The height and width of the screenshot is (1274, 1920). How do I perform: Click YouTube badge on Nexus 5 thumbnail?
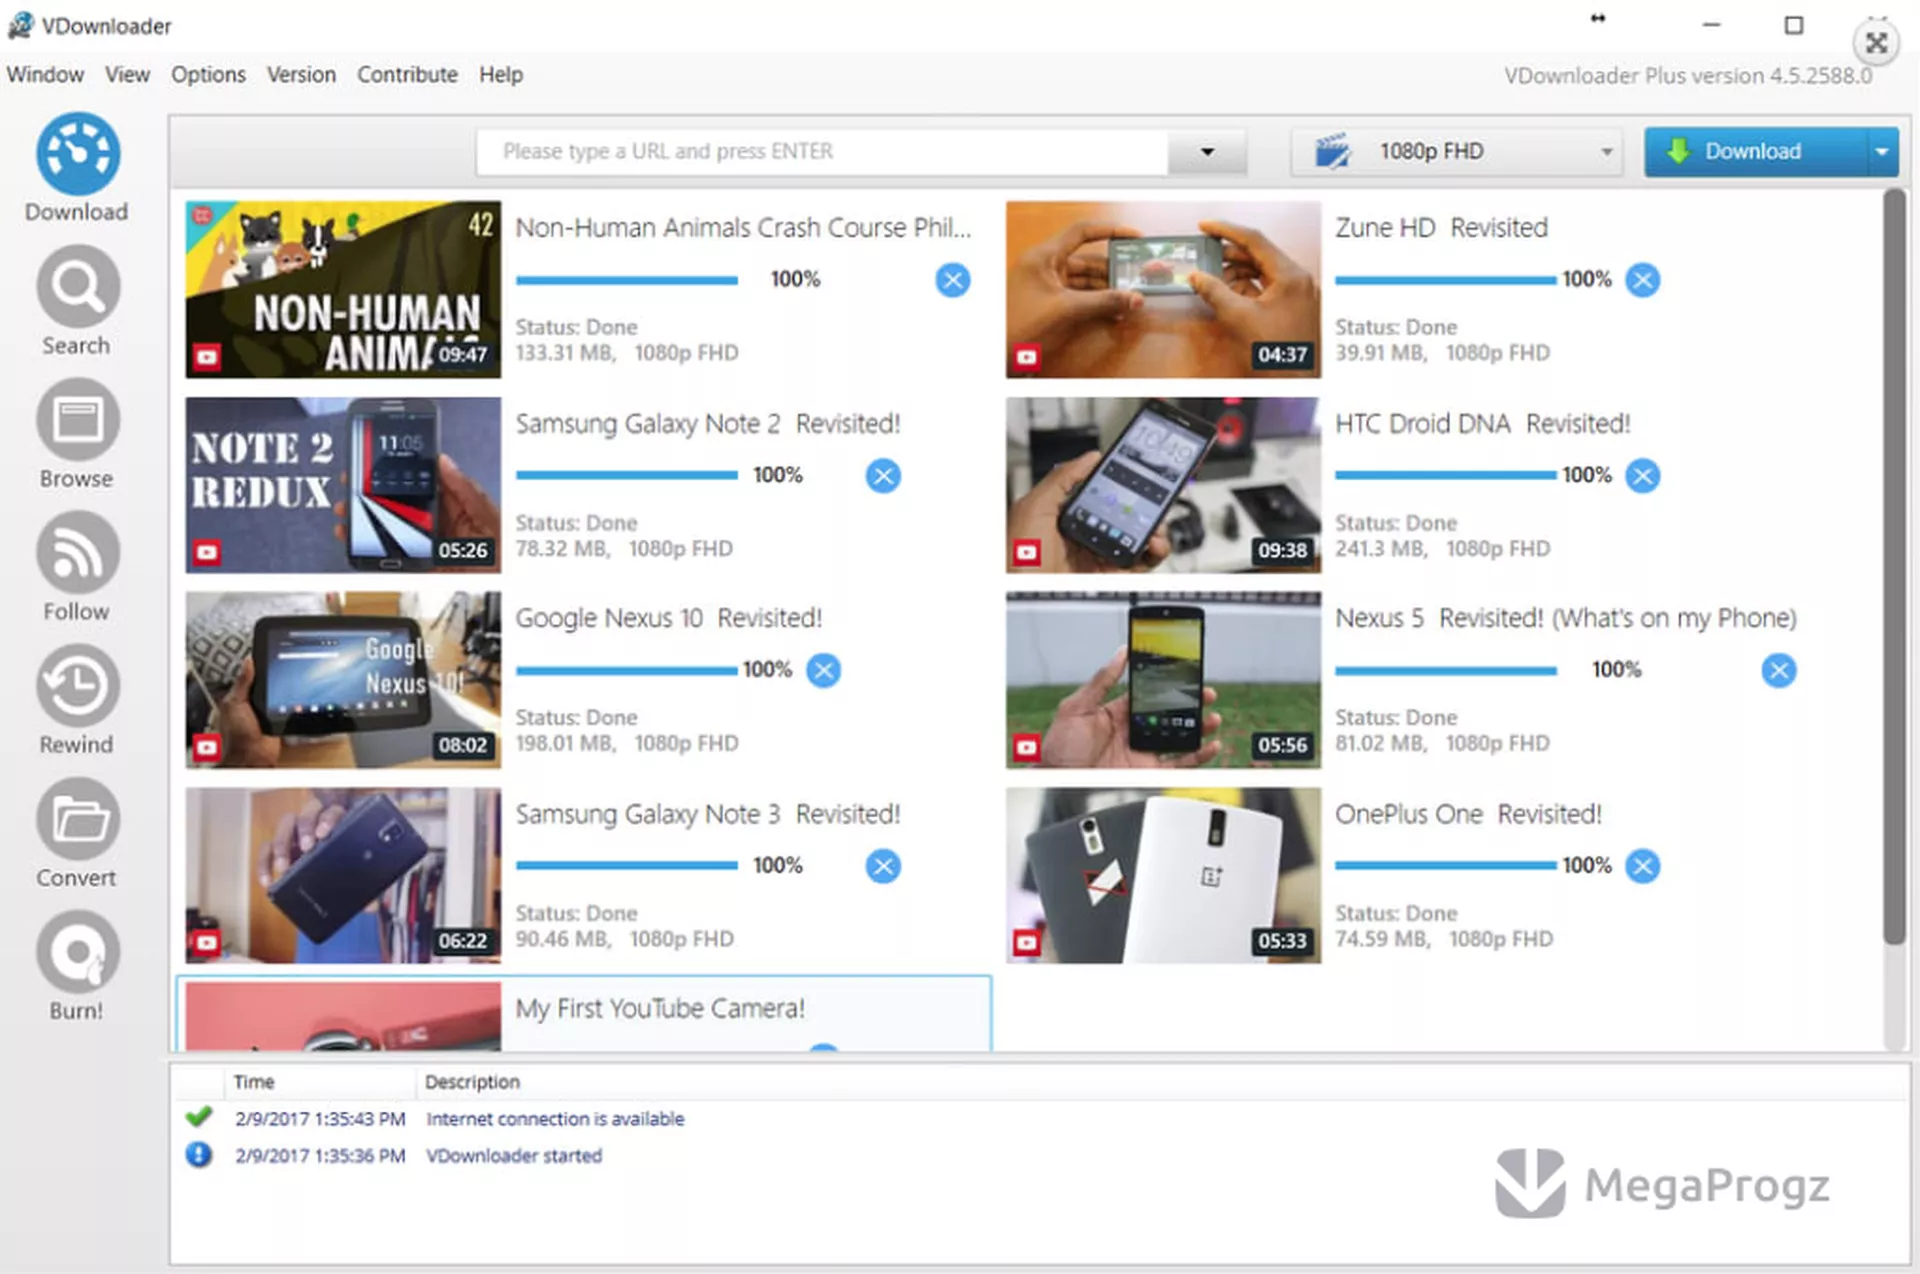1027,747
